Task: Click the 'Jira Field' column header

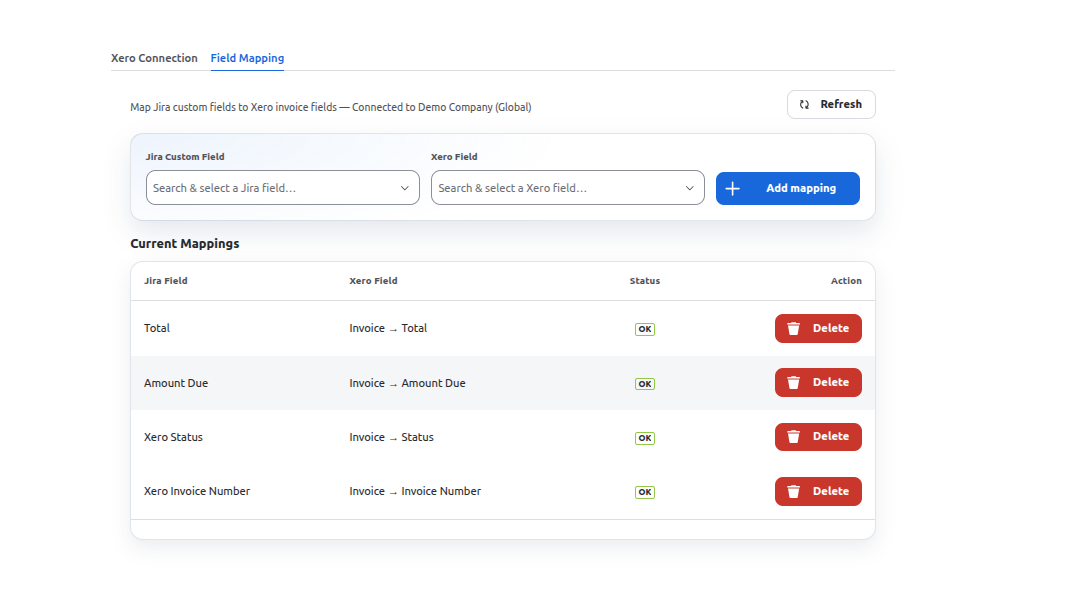Action: click(x=166, y=281)
